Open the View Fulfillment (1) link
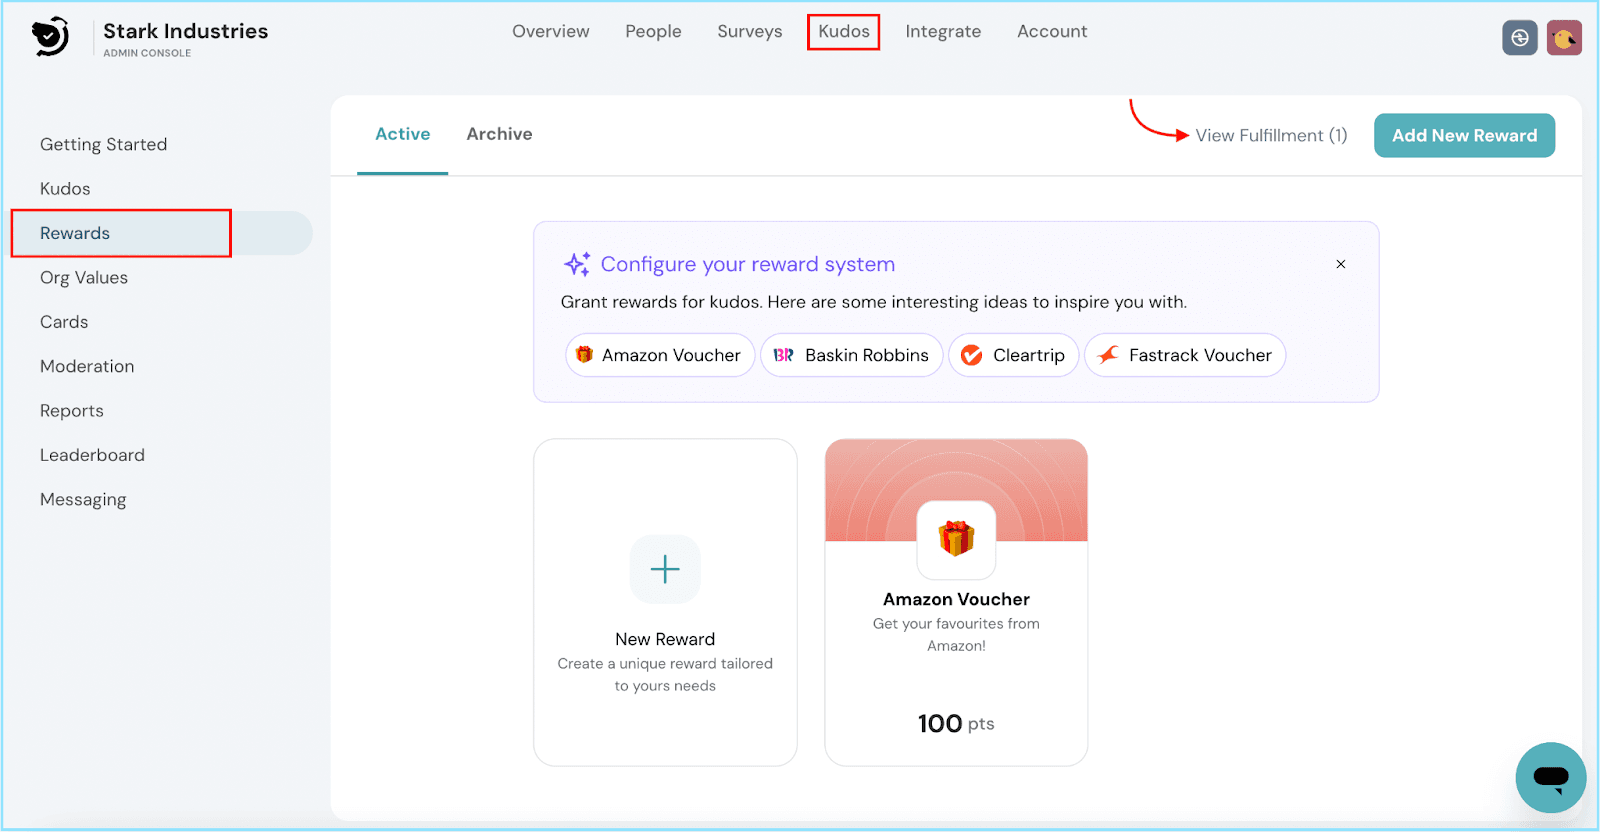 tap(1271, 135)
